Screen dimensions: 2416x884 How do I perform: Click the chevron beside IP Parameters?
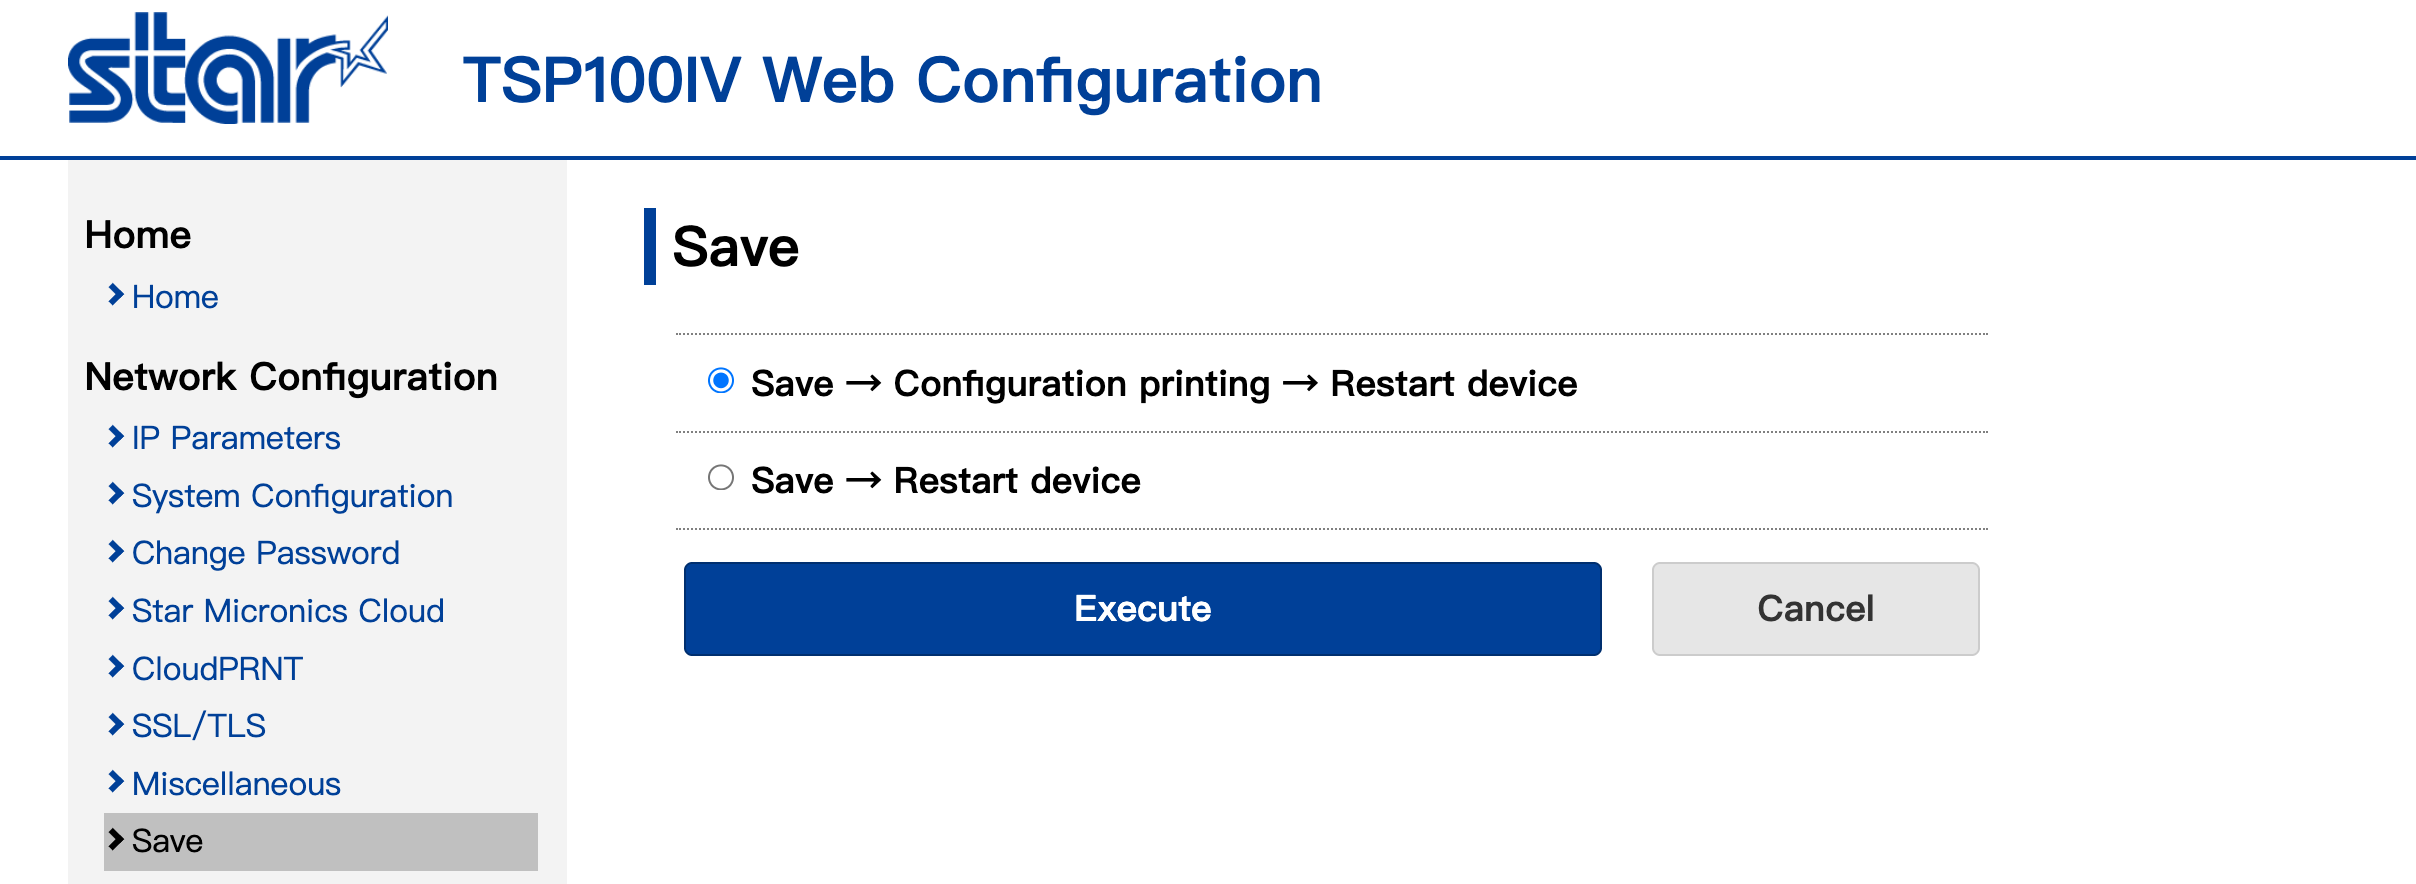click(116, 436)
